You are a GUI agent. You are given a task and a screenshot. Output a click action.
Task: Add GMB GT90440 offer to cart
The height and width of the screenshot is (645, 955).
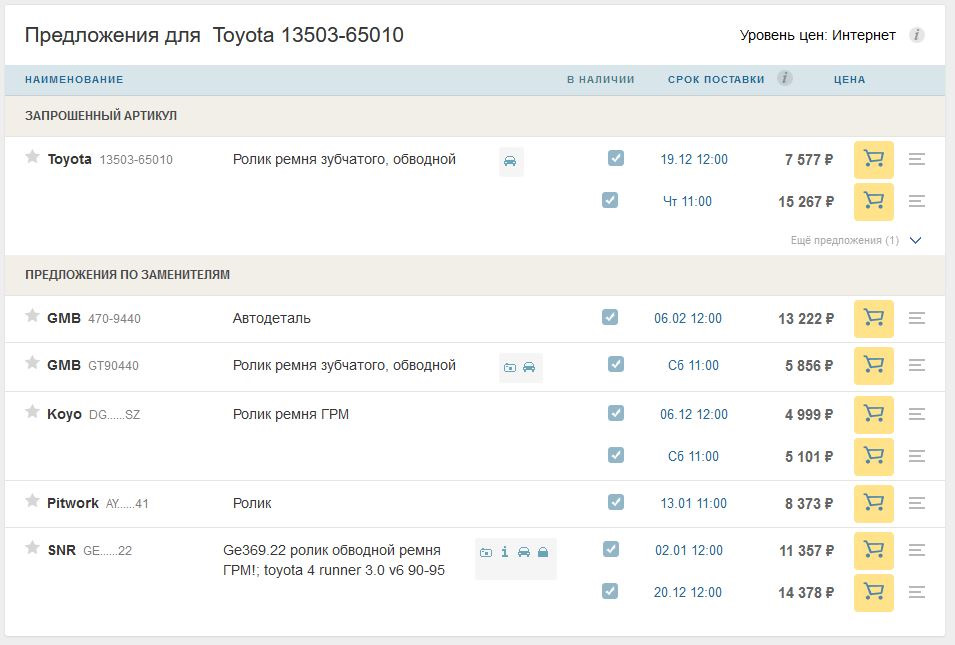click(x=873, y=366)
